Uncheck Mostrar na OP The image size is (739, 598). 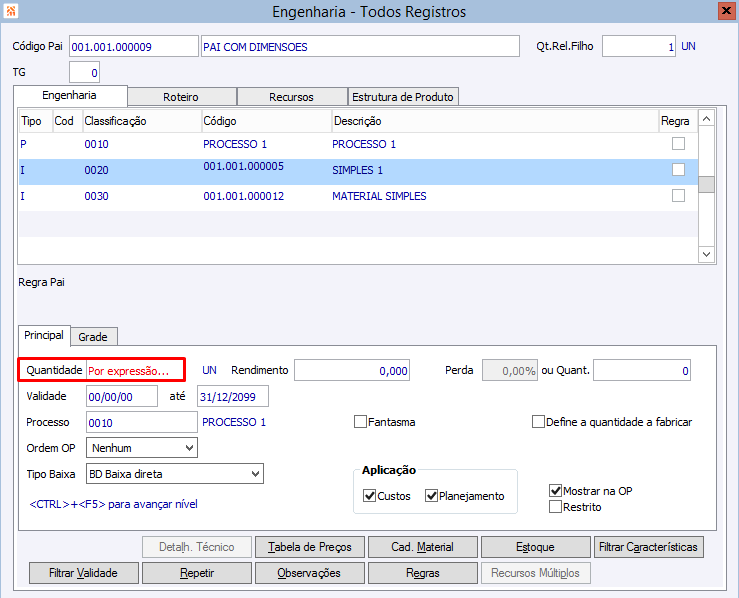point(556,491)
